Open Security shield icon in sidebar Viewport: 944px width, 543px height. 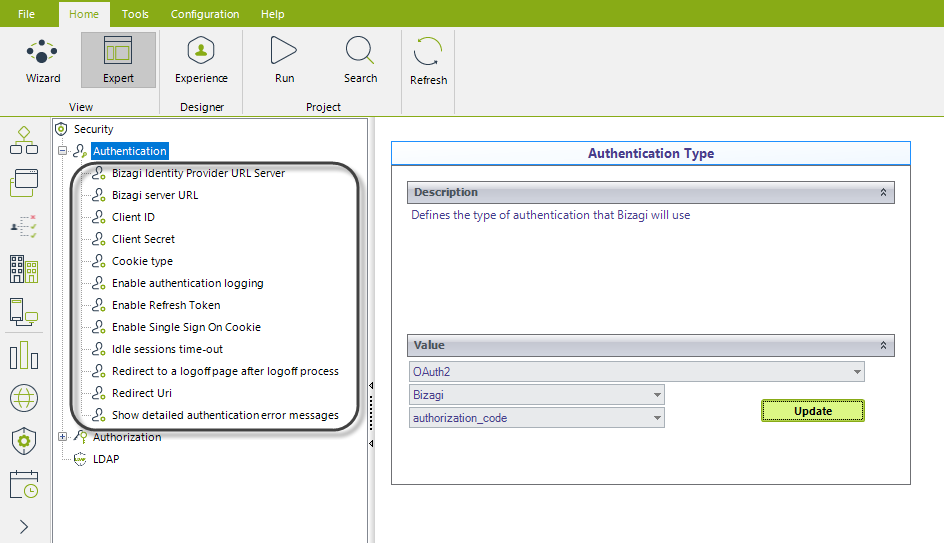(x=24, y=441)
